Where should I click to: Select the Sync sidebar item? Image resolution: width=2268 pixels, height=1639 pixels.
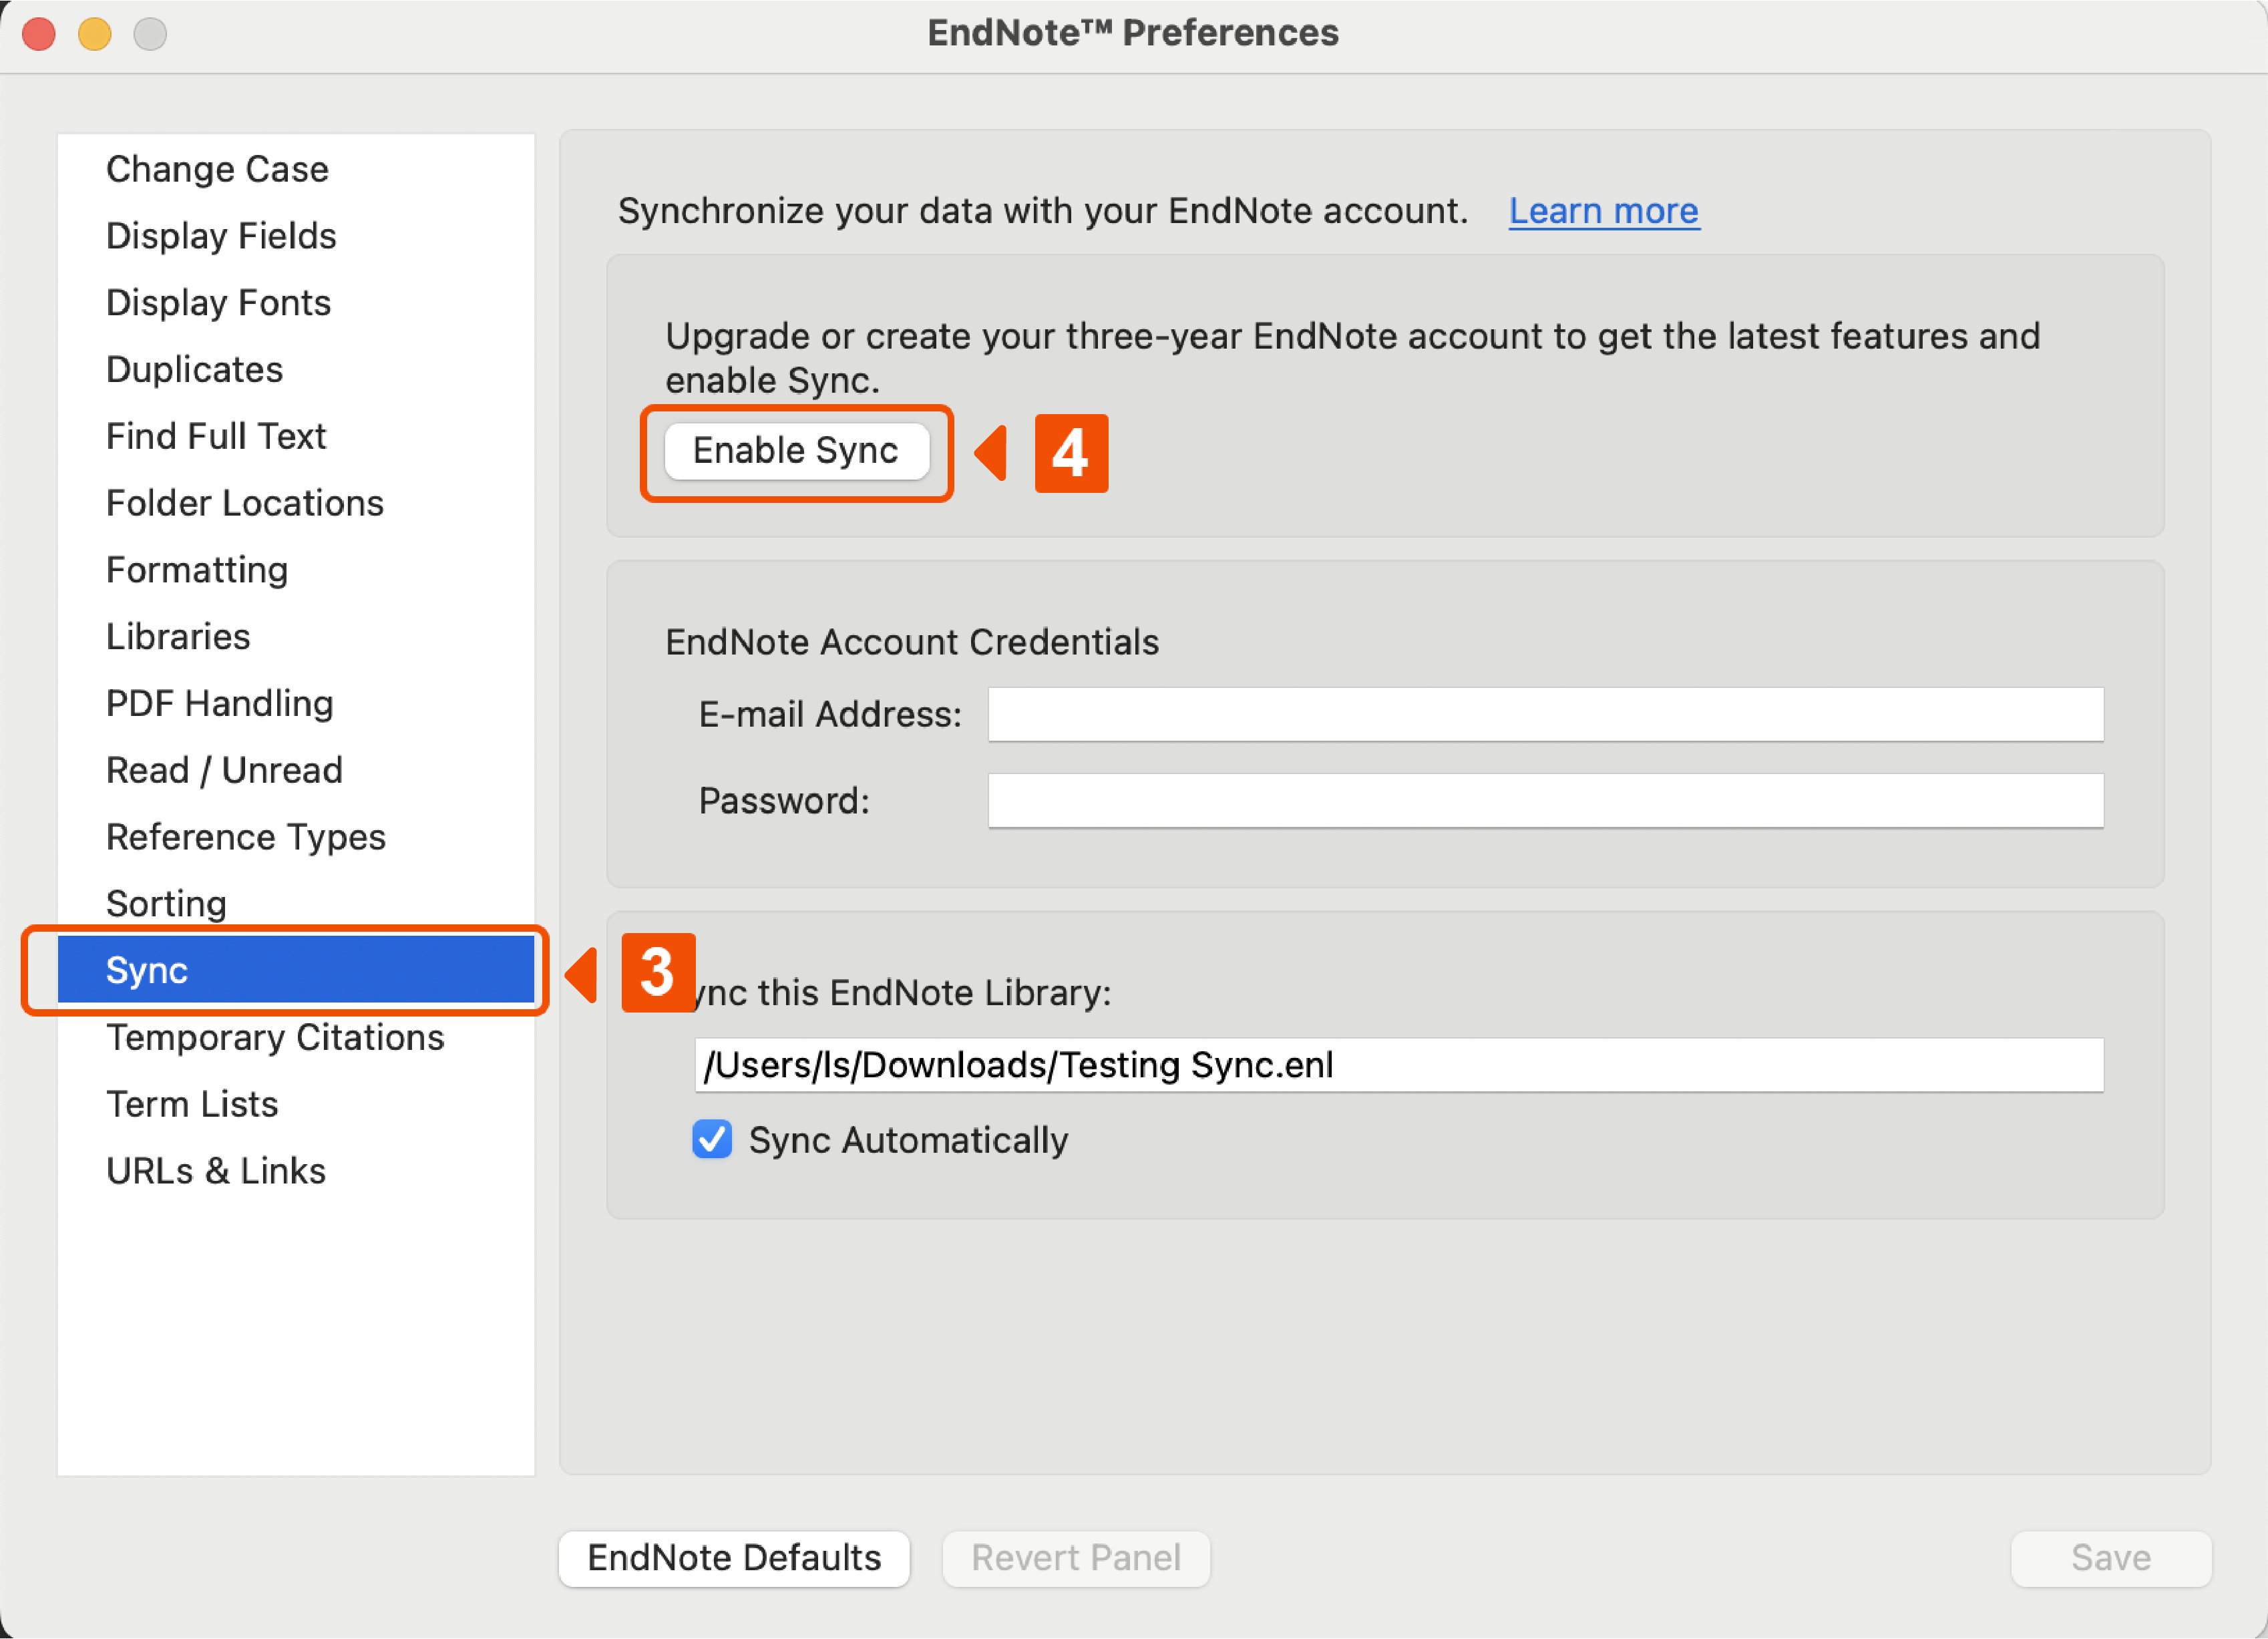tap(296, 970)
